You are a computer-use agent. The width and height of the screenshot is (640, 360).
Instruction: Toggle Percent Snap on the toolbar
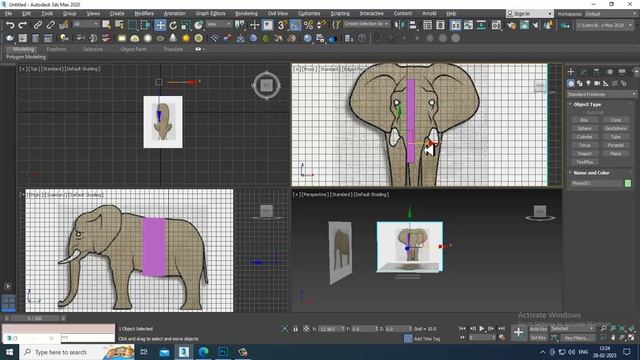tap(308, 25)
